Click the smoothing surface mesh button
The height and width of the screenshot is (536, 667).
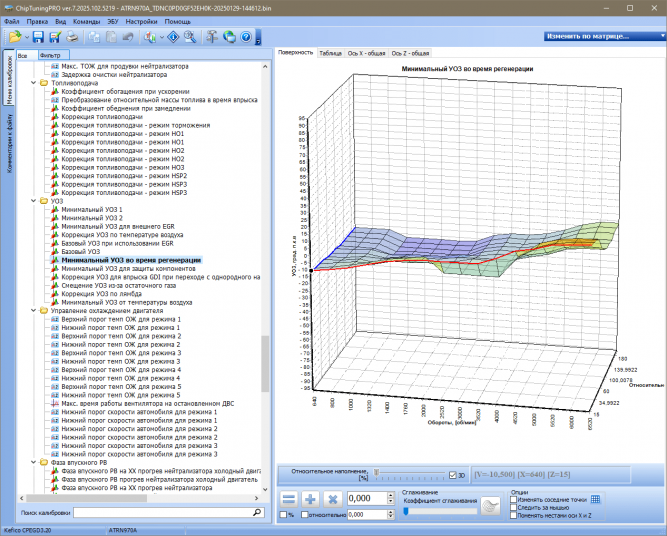point(490,506)
